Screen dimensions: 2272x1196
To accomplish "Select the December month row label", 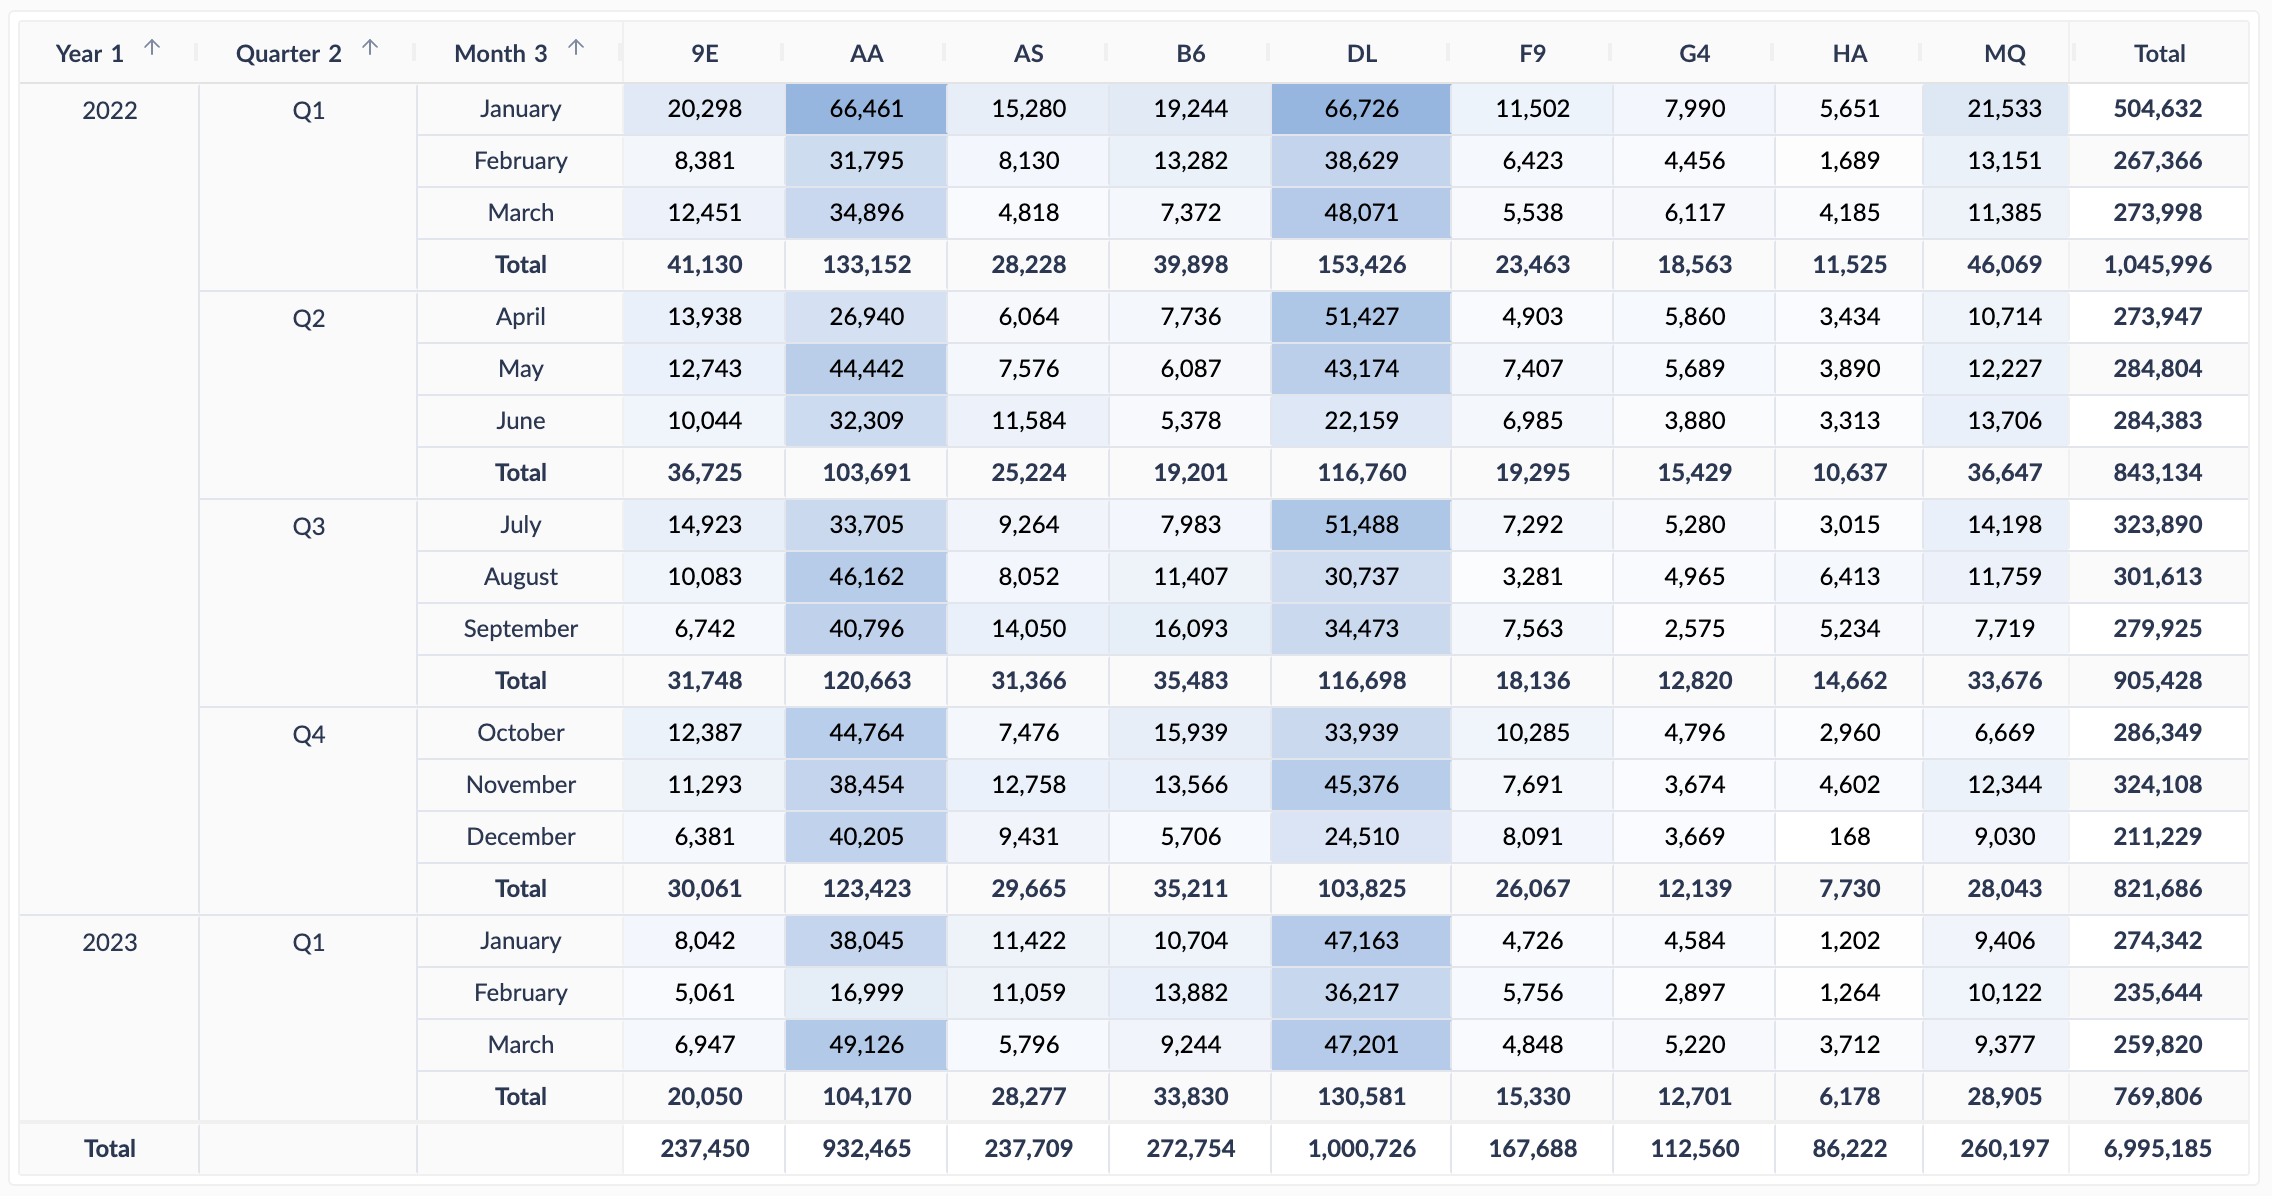I will click(520, 837).
